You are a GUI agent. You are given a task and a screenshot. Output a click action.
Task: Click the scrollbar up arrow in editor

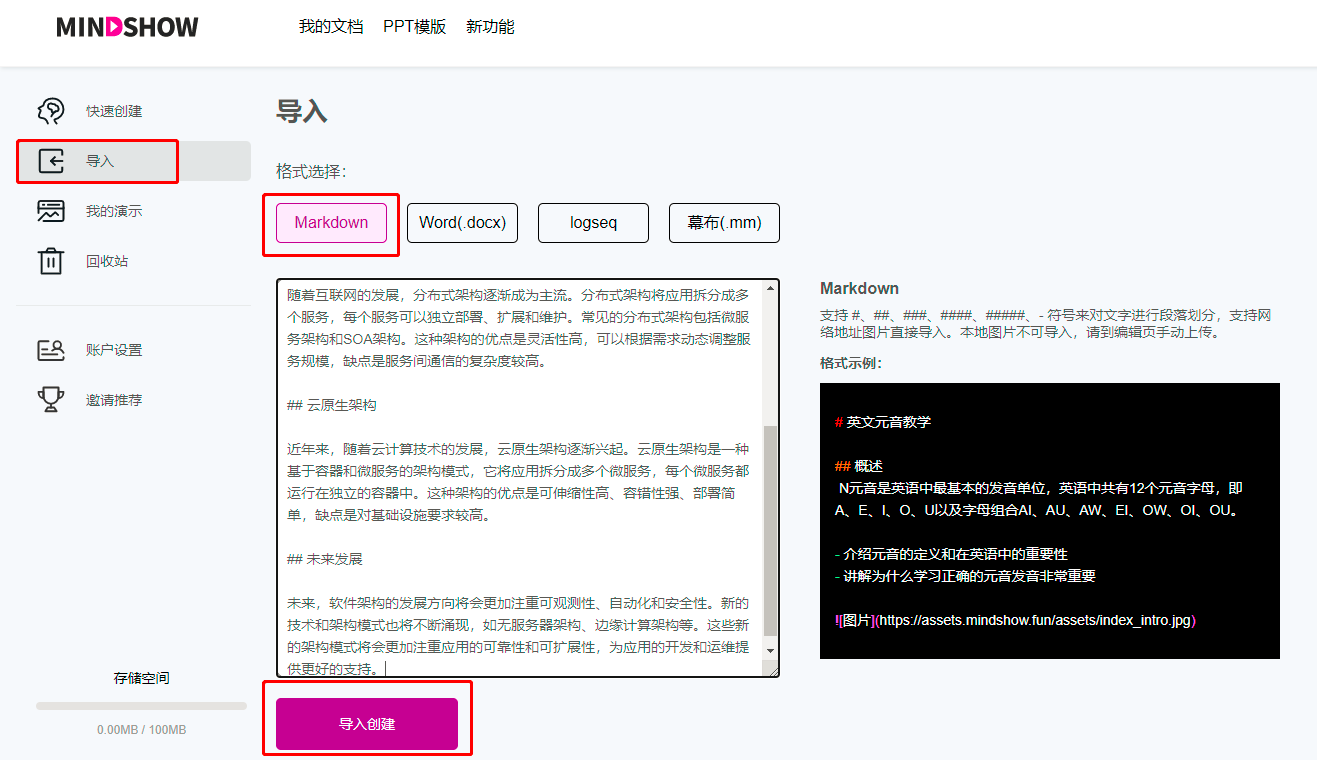pyautogui.click(x=771, y=290)
